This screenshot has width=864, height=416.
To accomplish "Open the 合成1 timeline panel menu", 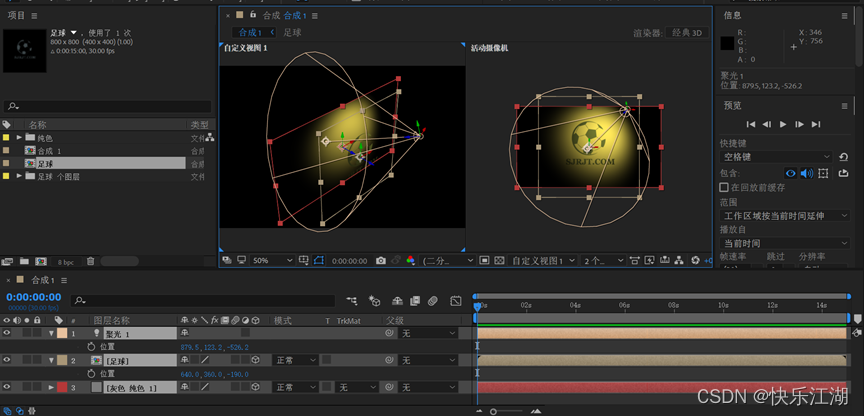I will coord(64,280).
